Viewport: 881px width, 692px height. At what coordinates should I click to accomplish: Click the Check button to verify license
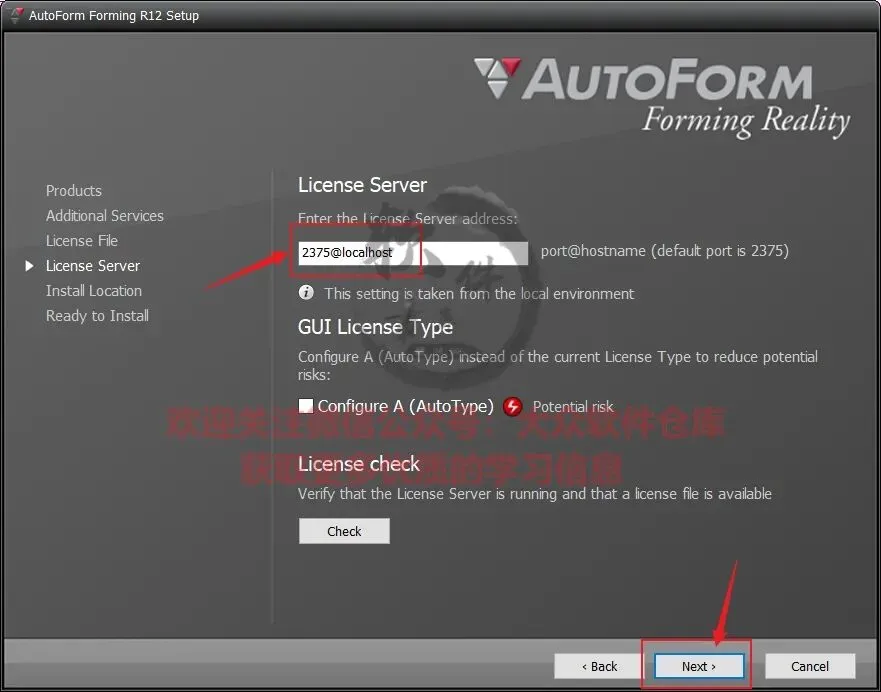344,531
